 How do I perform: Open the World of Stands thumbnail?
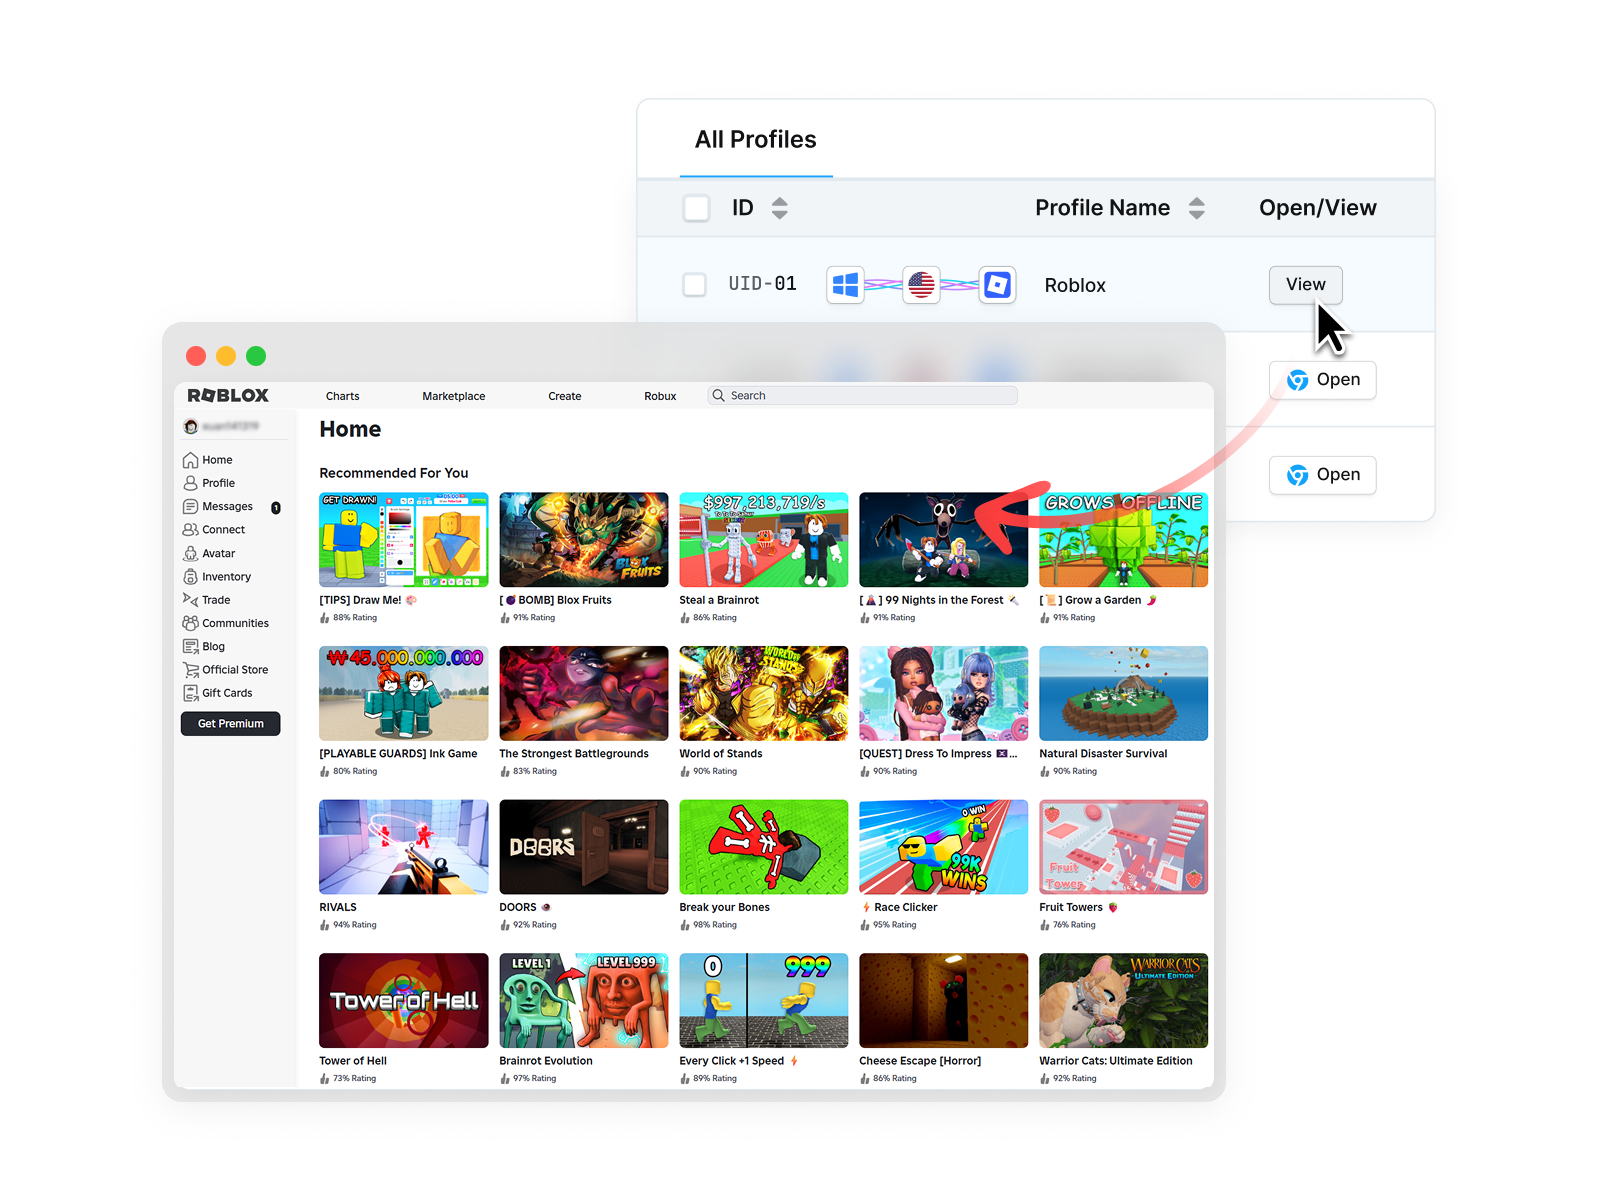(x=764, y=693)
